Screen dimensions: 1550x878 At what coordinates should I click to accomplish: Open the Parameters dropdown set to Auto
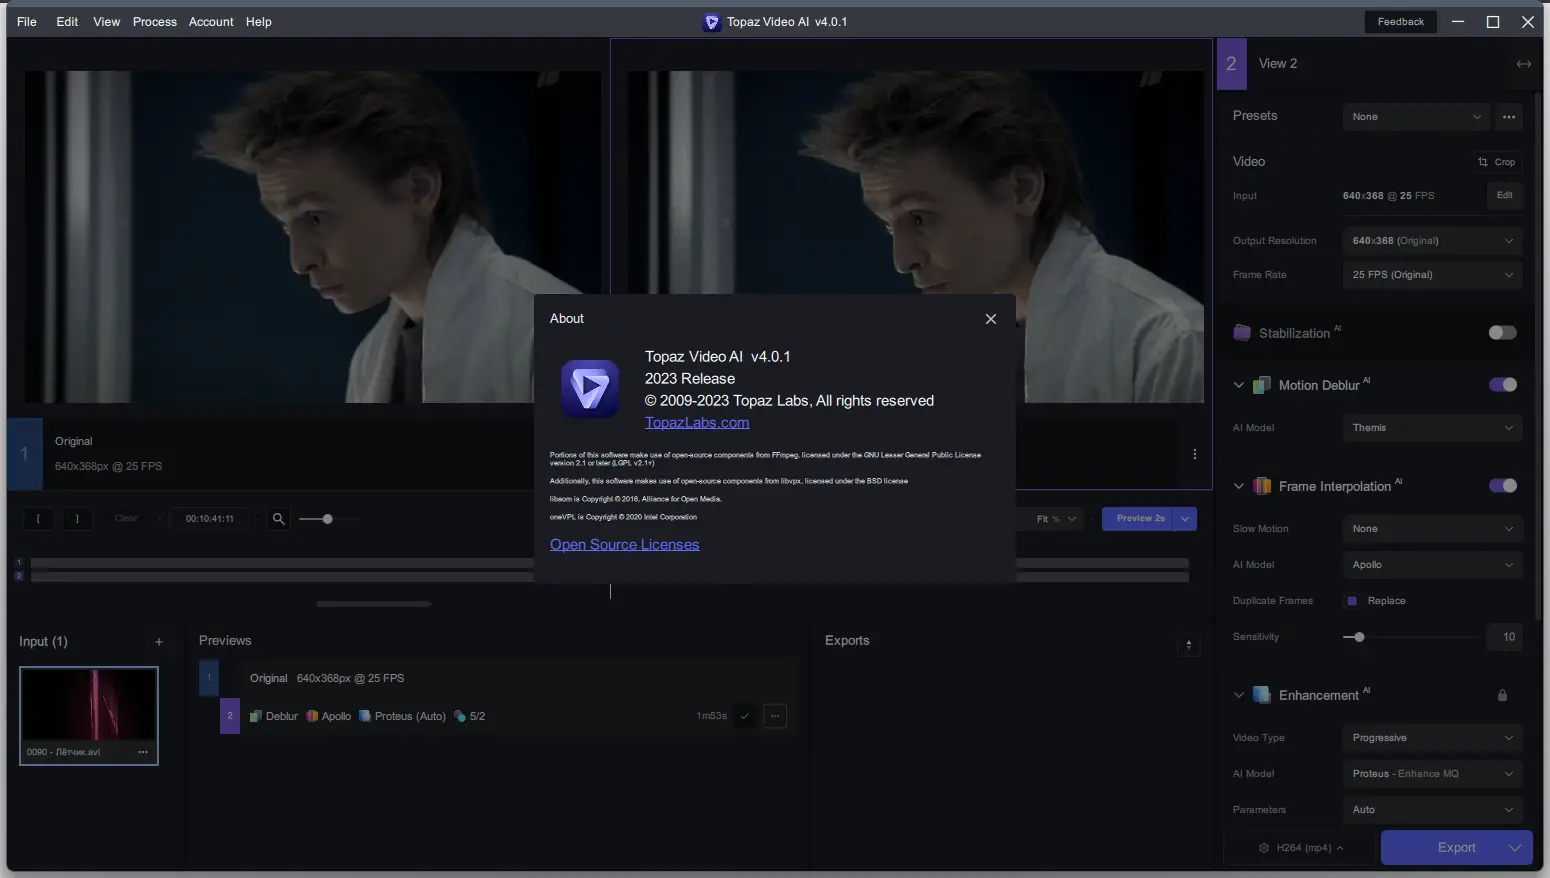pyautogui.click(x=1432, y=810)
